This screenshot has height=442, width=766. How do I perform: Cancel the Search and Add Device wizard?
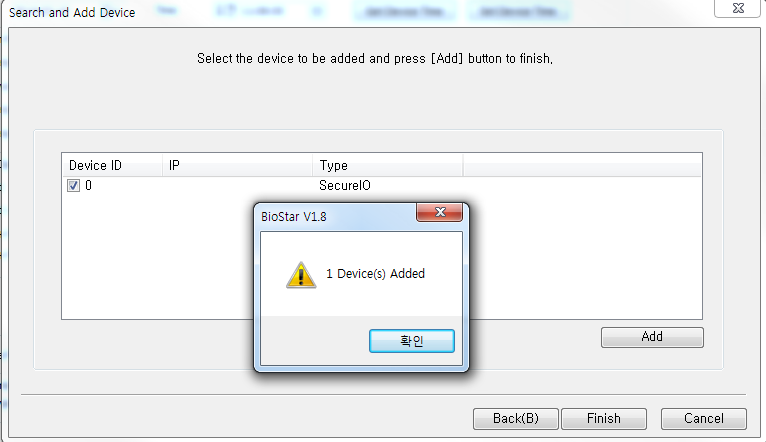pyautogui.click(x=703, y=419)
